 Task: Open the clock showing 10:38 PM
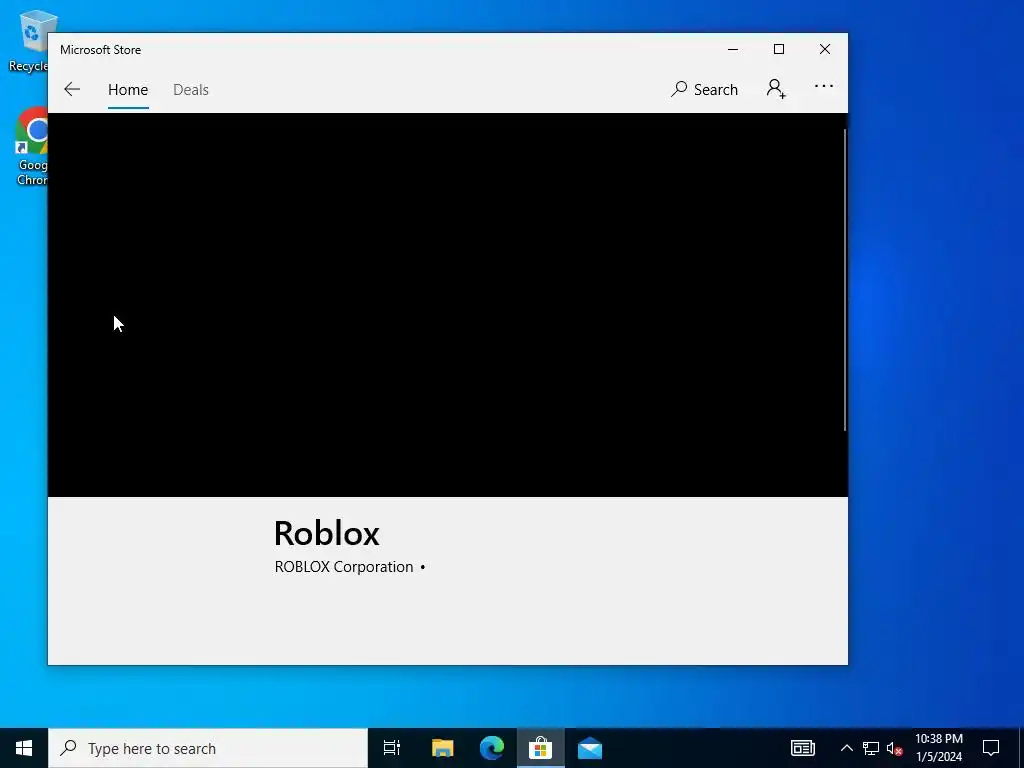[x=938, y=748]
